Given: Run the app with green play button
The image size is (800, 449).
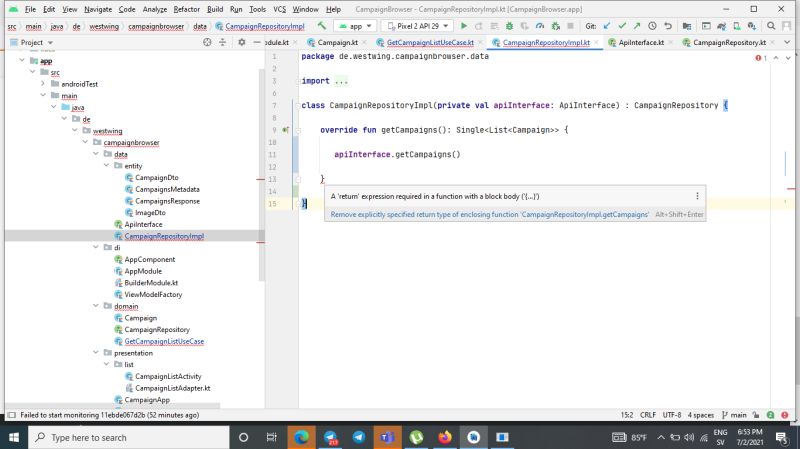Looking at the screenshot, I should pyautogui.click(x=464, y=26).
